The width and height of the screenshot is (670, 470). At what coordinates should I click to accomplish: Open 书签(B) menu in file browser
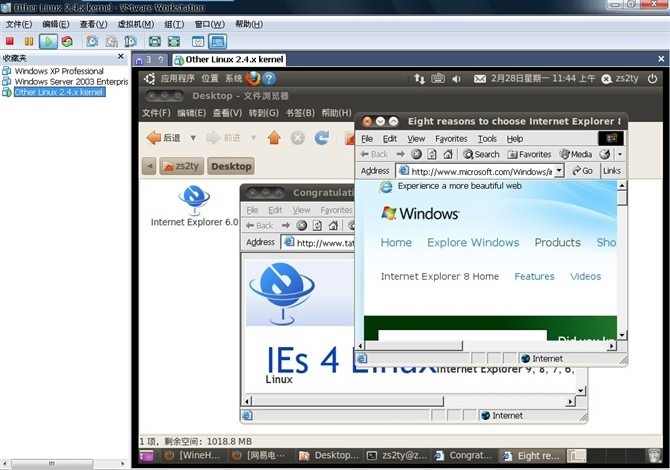pos(300,113)
